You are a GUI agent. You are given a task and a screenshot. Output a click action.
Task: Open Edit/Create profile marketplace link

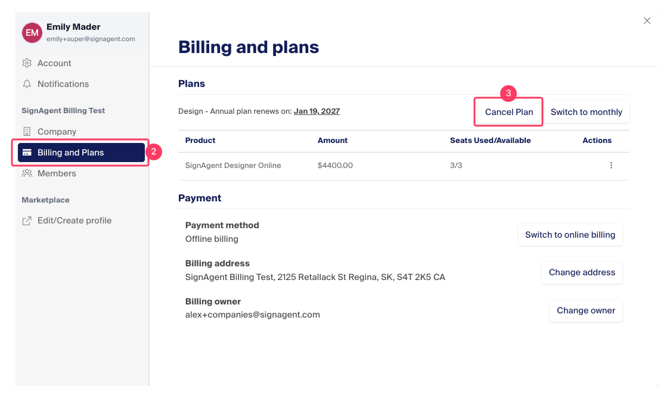click(x=74, y=221)
